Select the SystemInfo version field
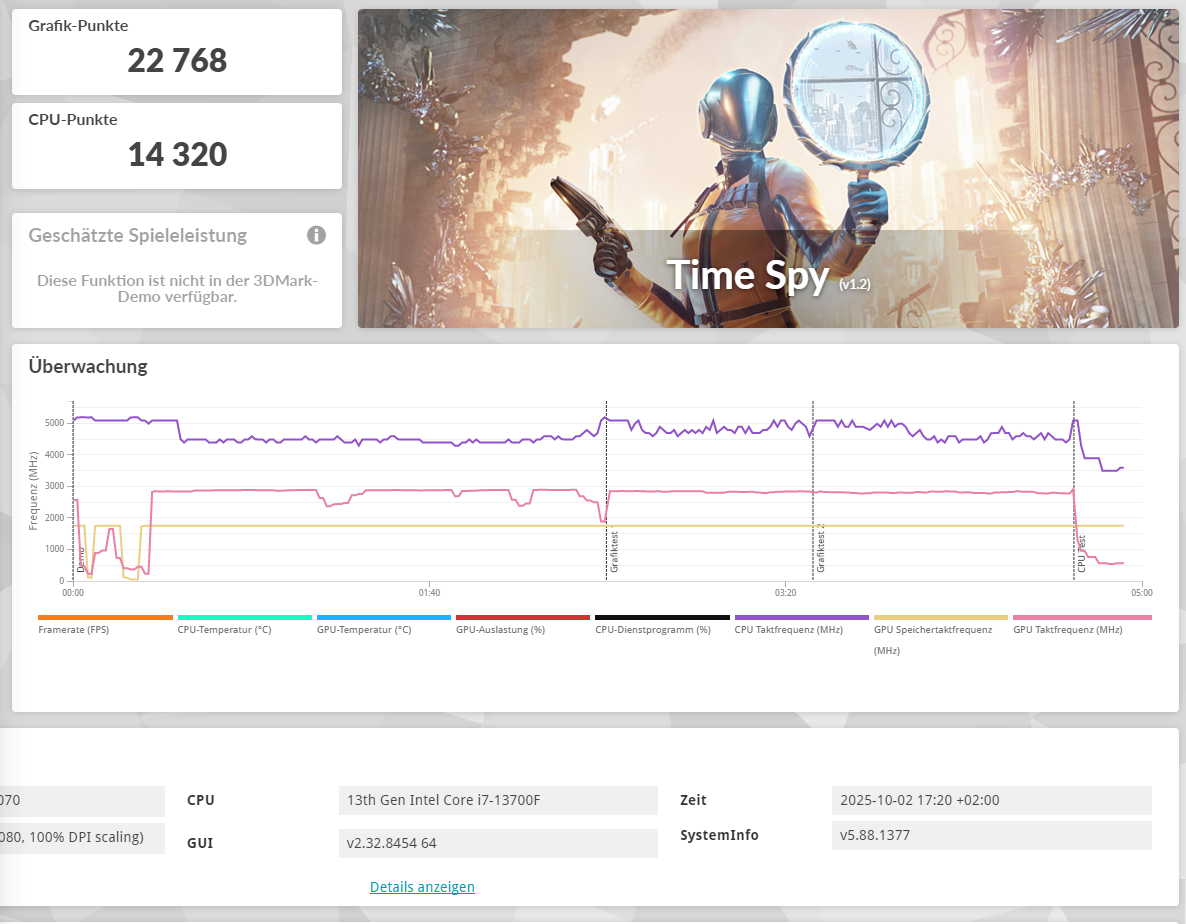The image size is (1186, 924). (991, 835)
